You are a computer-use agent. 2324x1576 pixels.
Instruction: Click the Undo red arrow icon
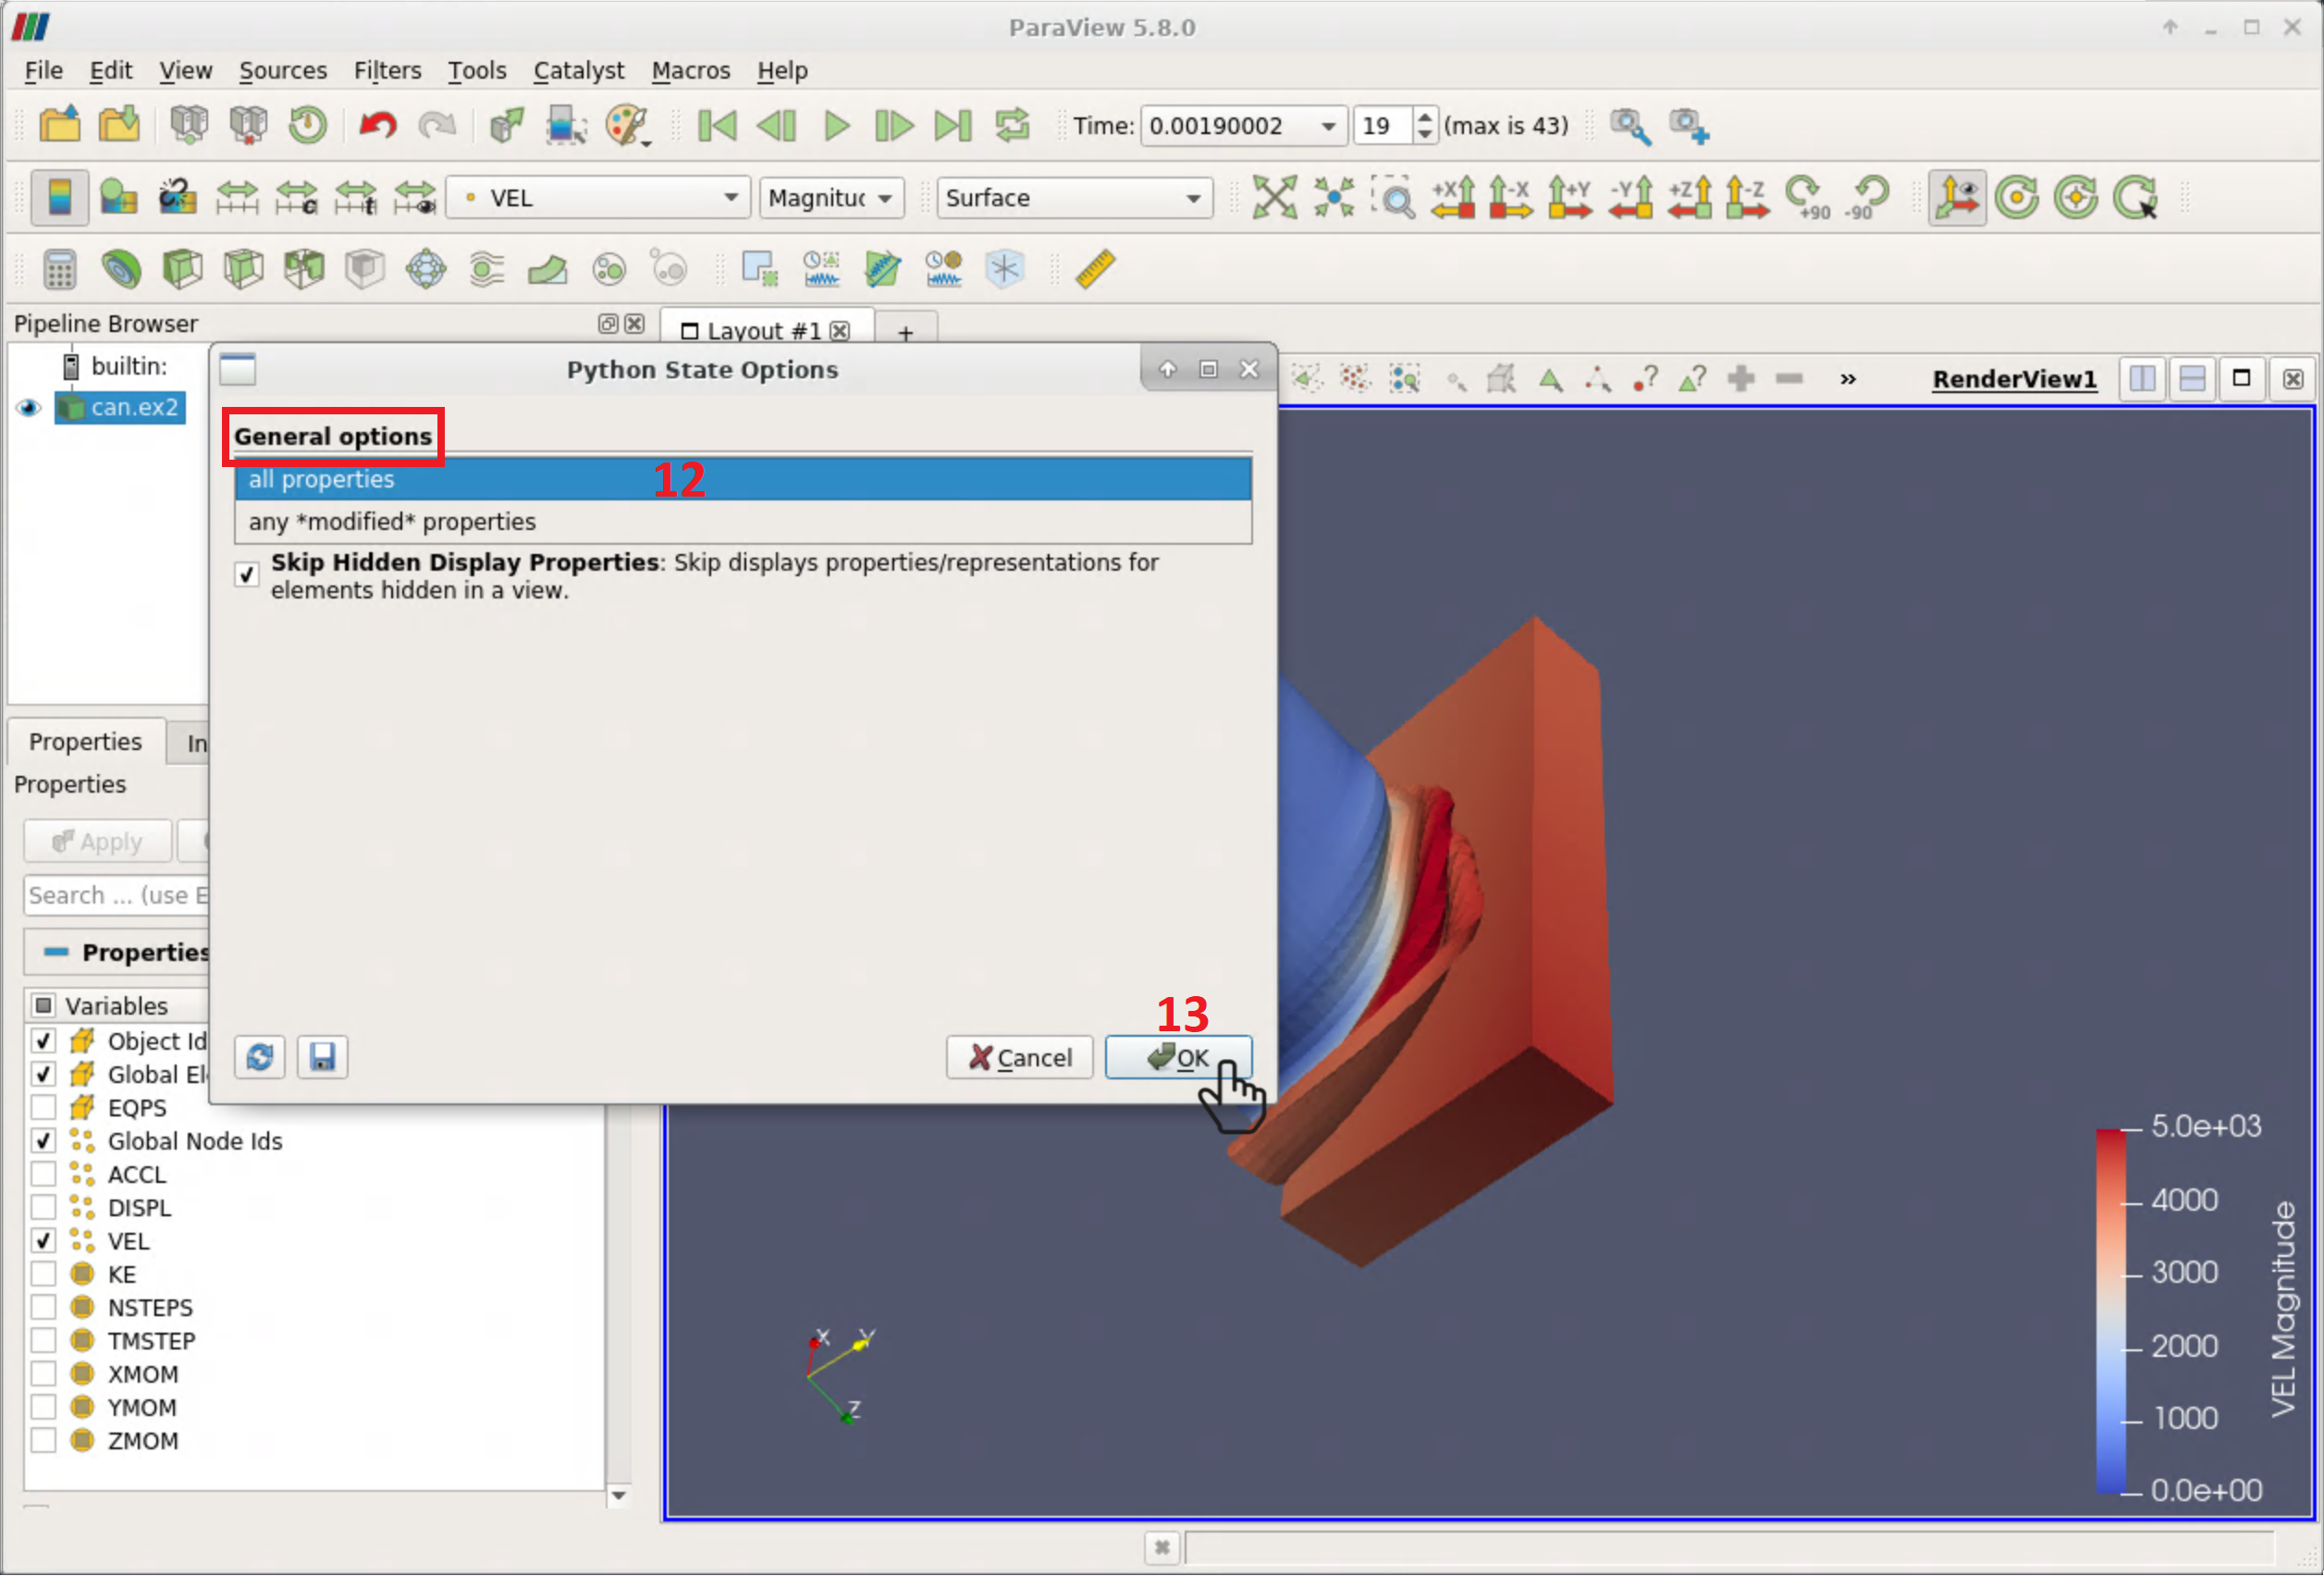tap(377, 125)
